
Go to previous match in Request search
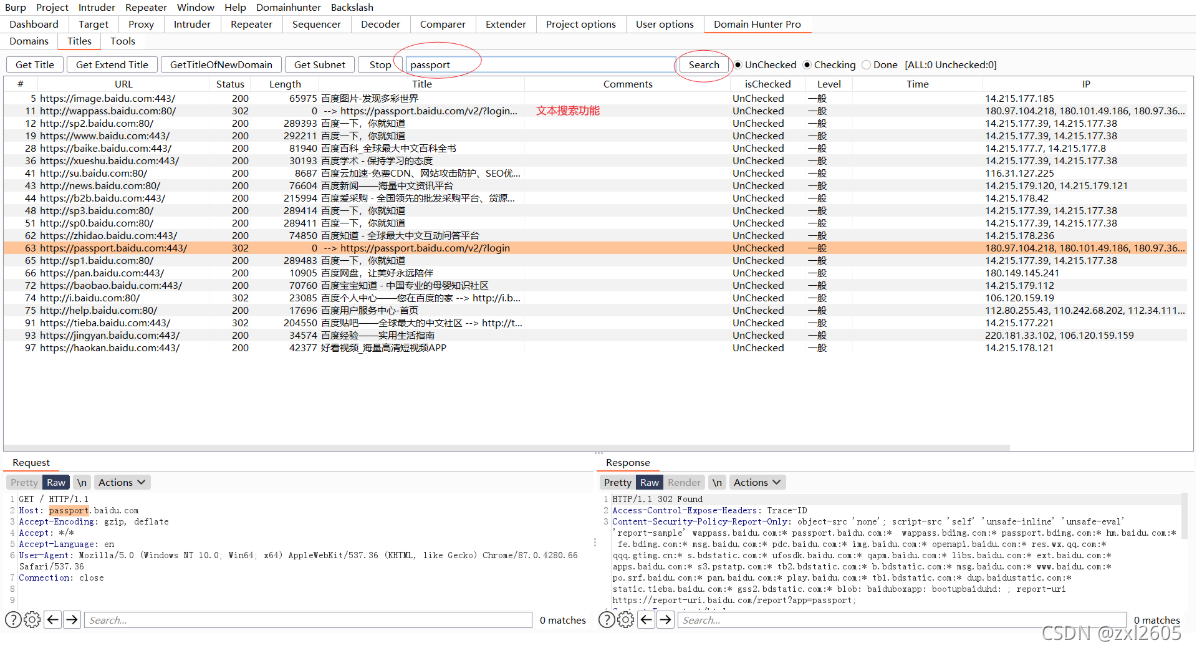[x=54, y=620]
